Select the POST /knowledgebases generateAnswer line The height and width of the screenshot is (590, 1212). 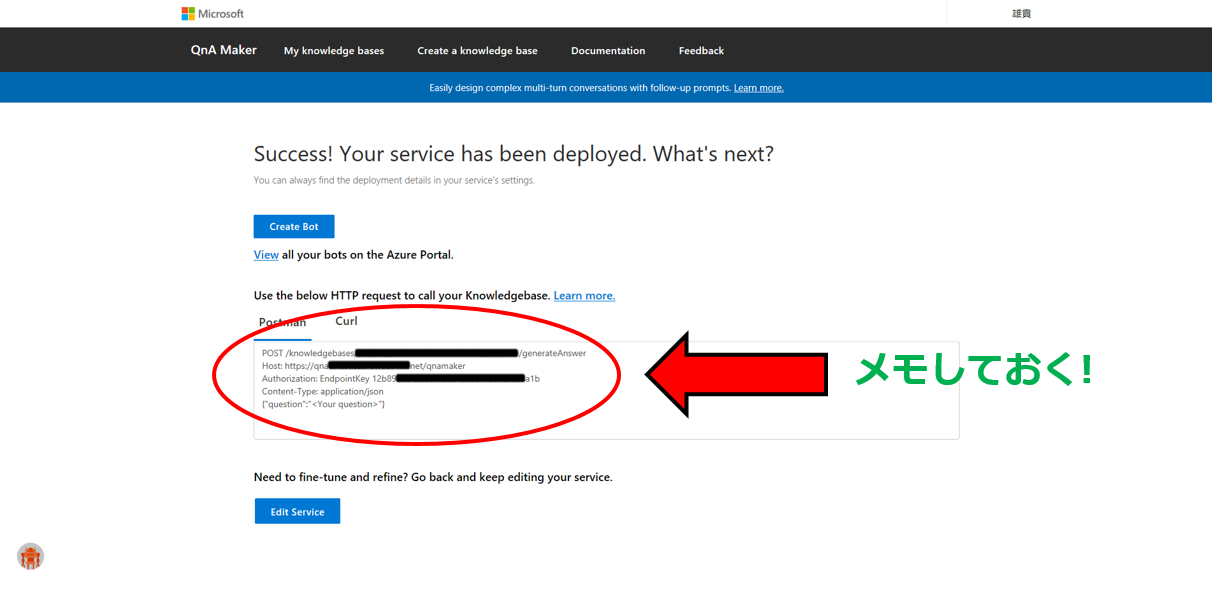[x=424, y=353]
